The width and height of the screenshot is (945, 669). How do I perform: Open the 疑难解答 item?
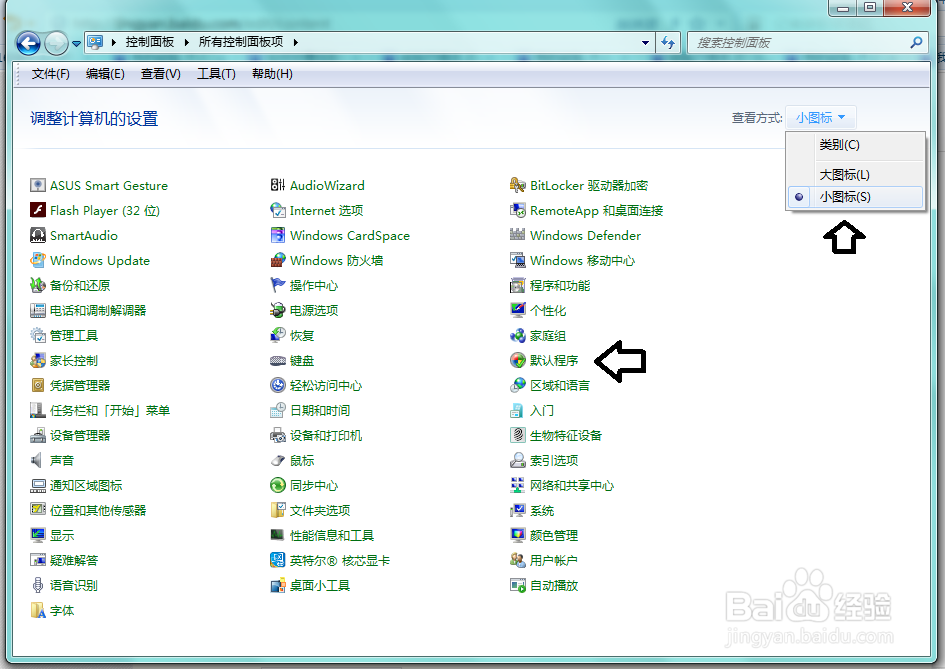(x=74, y=561)
